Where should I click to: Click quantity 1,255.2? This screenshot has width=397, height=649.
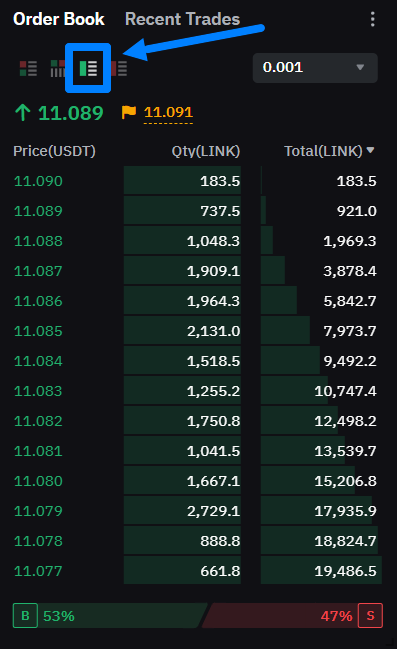click(x=213, y=391)
